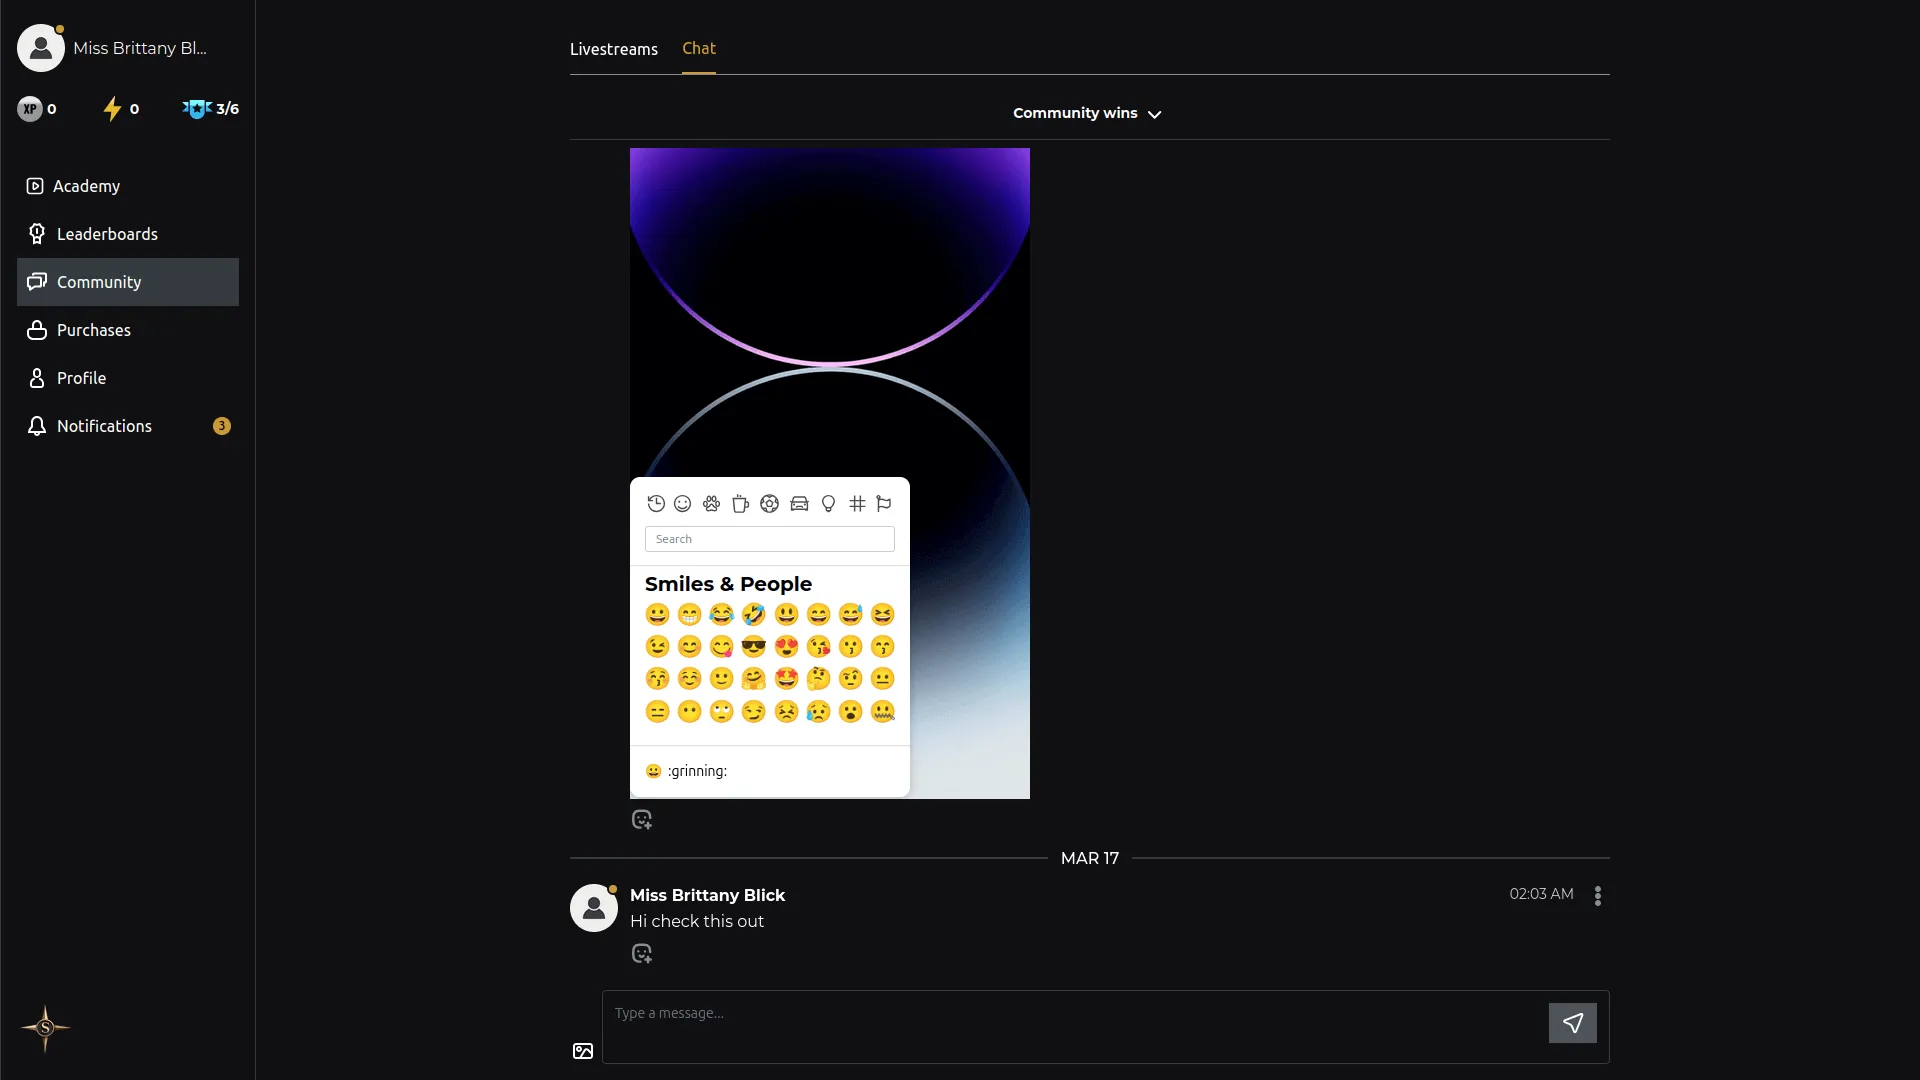This screenshot has height=1080, width=1920.
Task: Open message options three-dot menu
Action: coord(1598,896)
